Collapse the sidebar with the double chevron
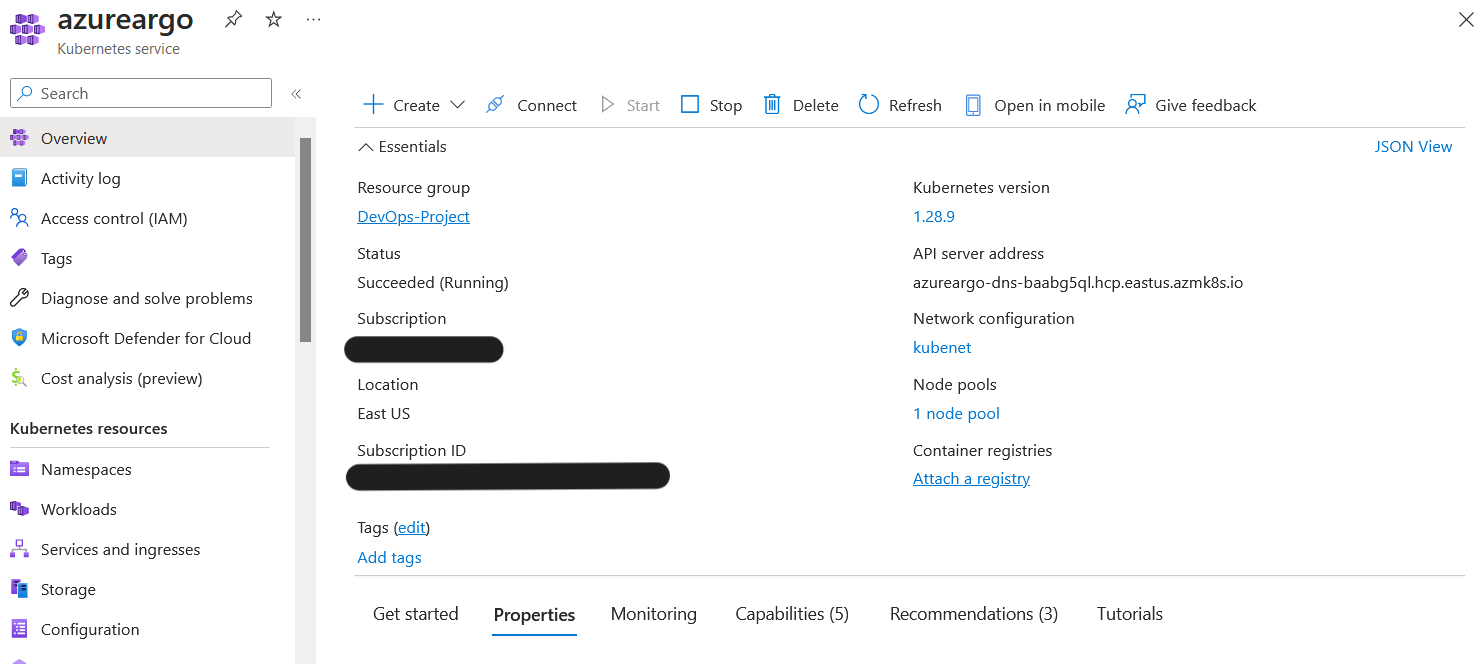Screen dimensions: 1484x664 [296, 92]
